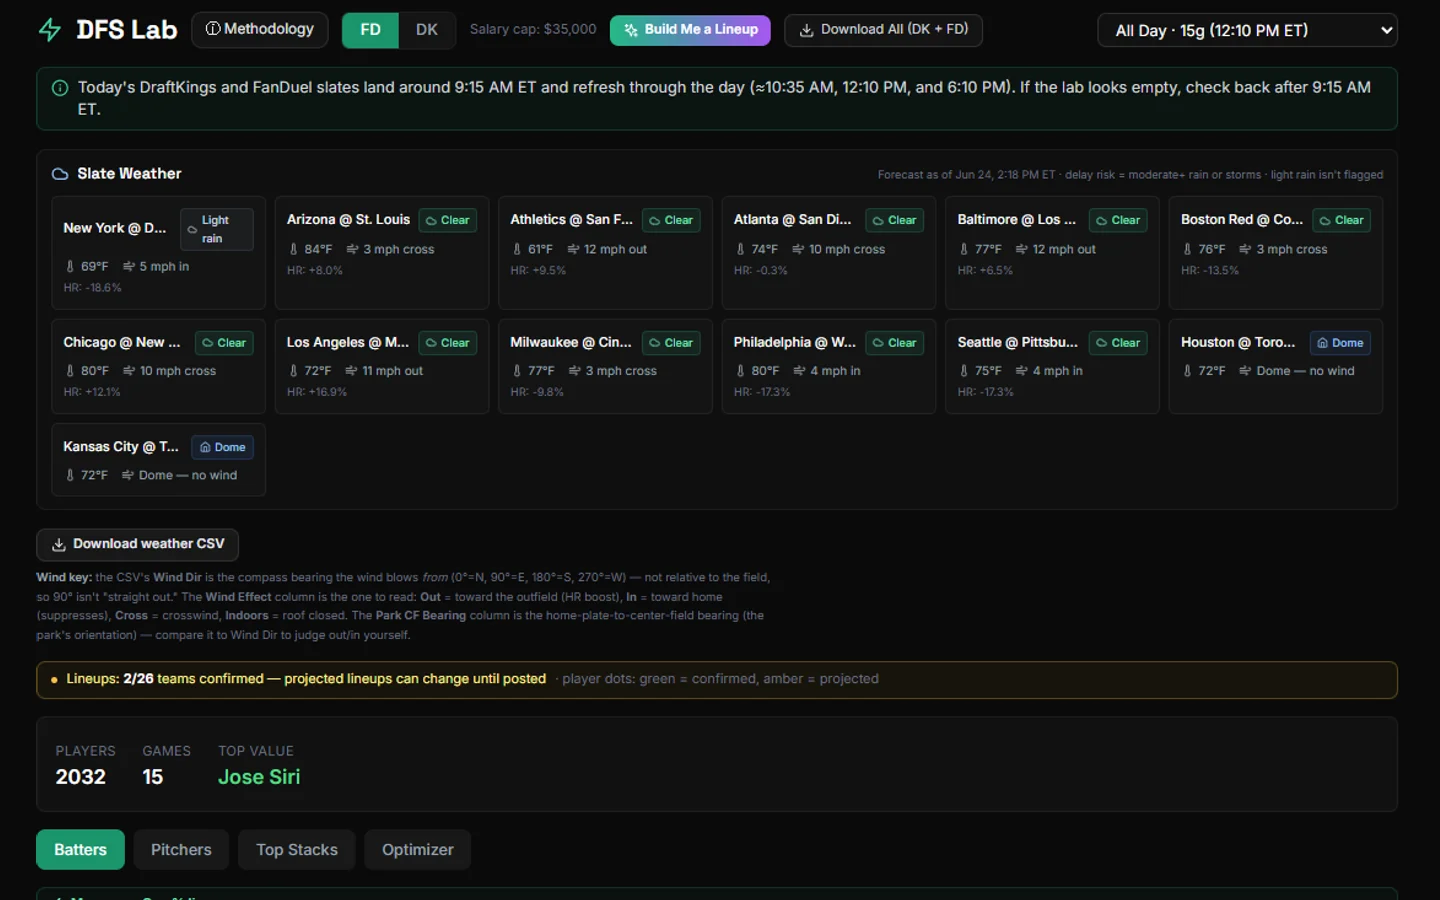Click the Clear badge on Philadelphia @ W card

894,343
